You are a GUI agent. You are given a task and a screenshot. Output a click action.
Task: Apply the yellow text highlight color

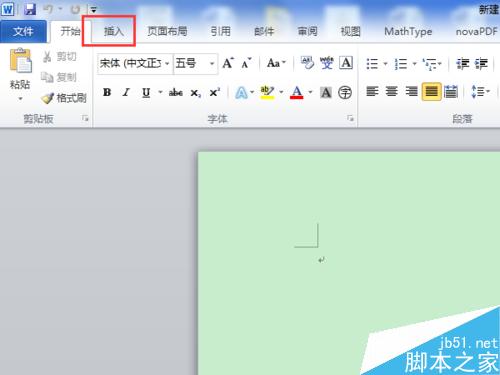[267, 92]
